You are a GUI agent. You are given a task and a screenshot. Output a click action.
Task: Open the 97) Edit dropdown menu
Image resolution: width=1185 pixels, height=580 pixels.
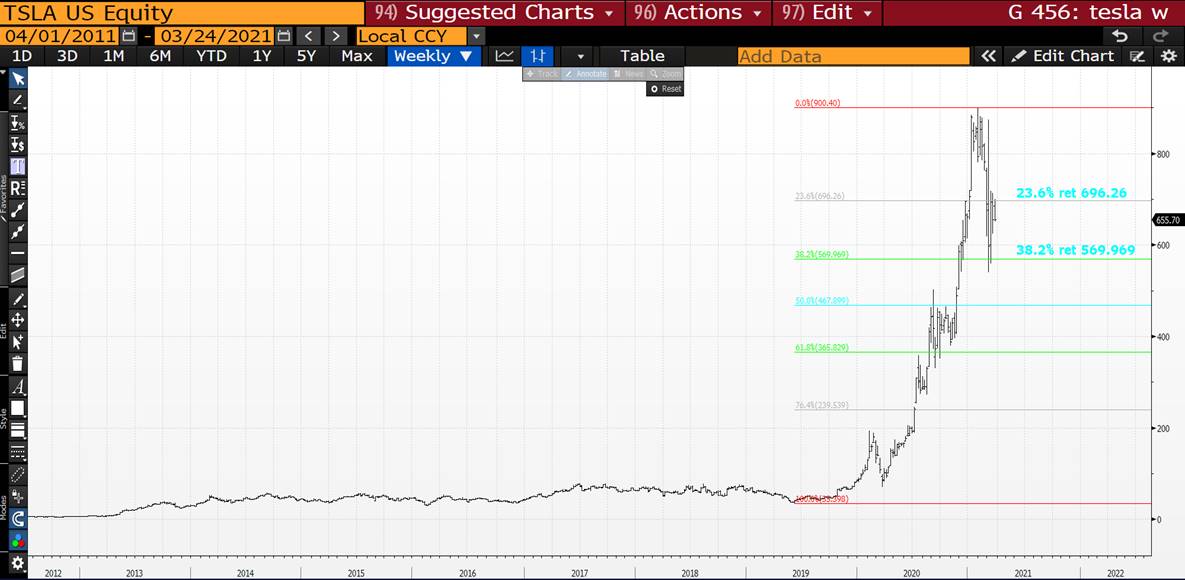[x=826, y=13]
